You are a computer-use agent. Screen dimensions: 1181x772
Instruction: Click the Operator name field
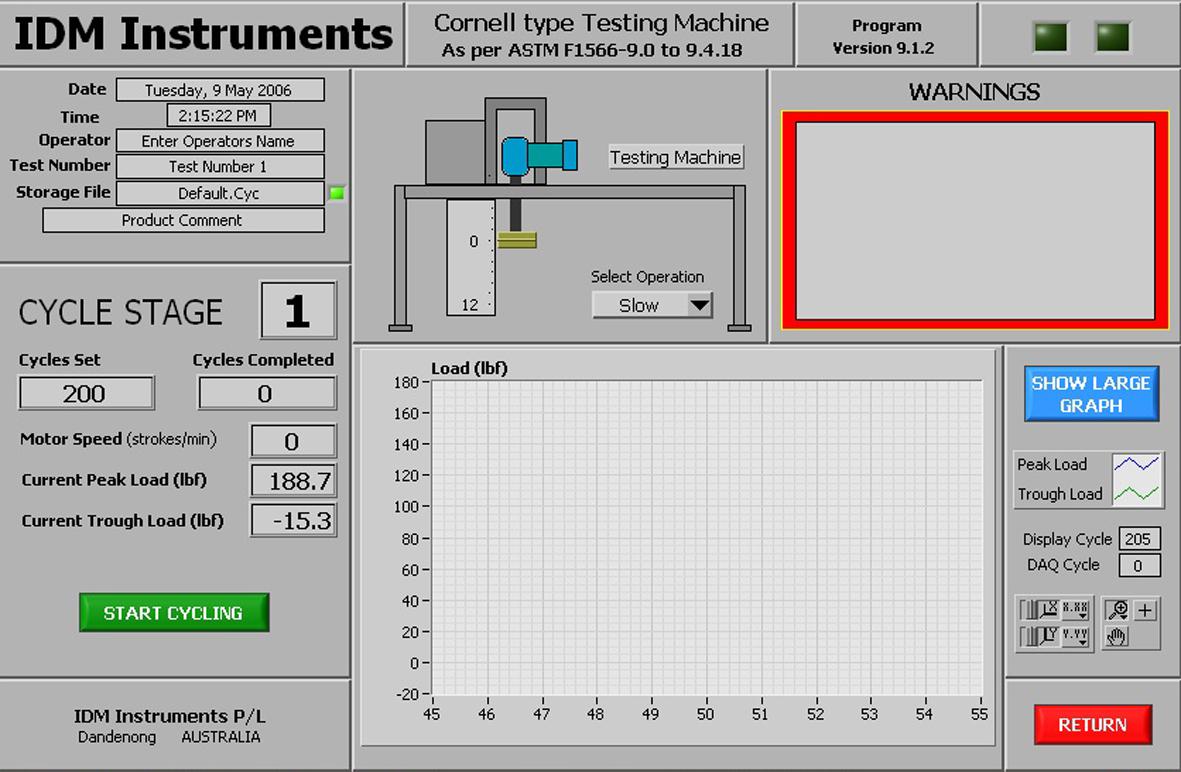coord(220,141)
